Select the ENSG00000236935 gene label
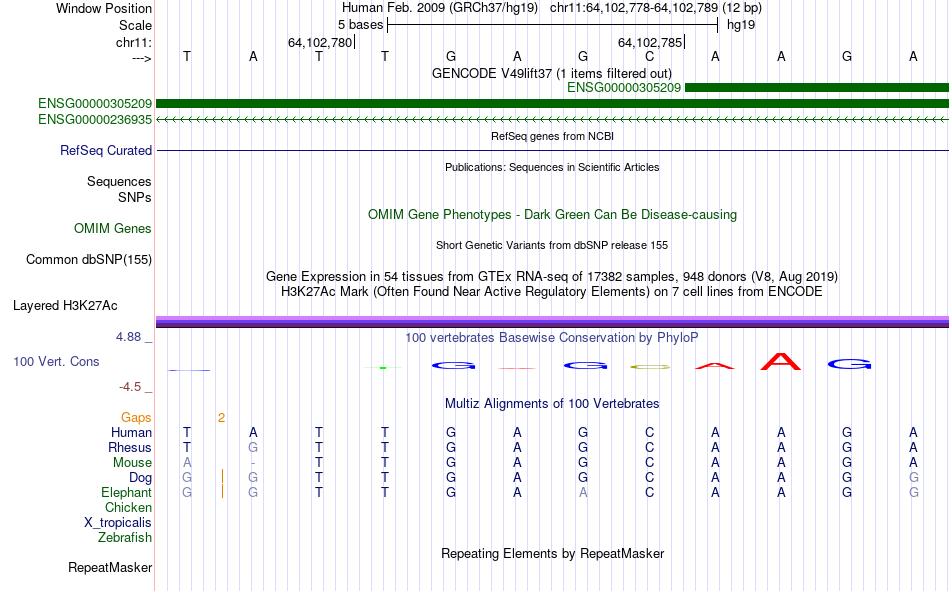 (95, 119)
